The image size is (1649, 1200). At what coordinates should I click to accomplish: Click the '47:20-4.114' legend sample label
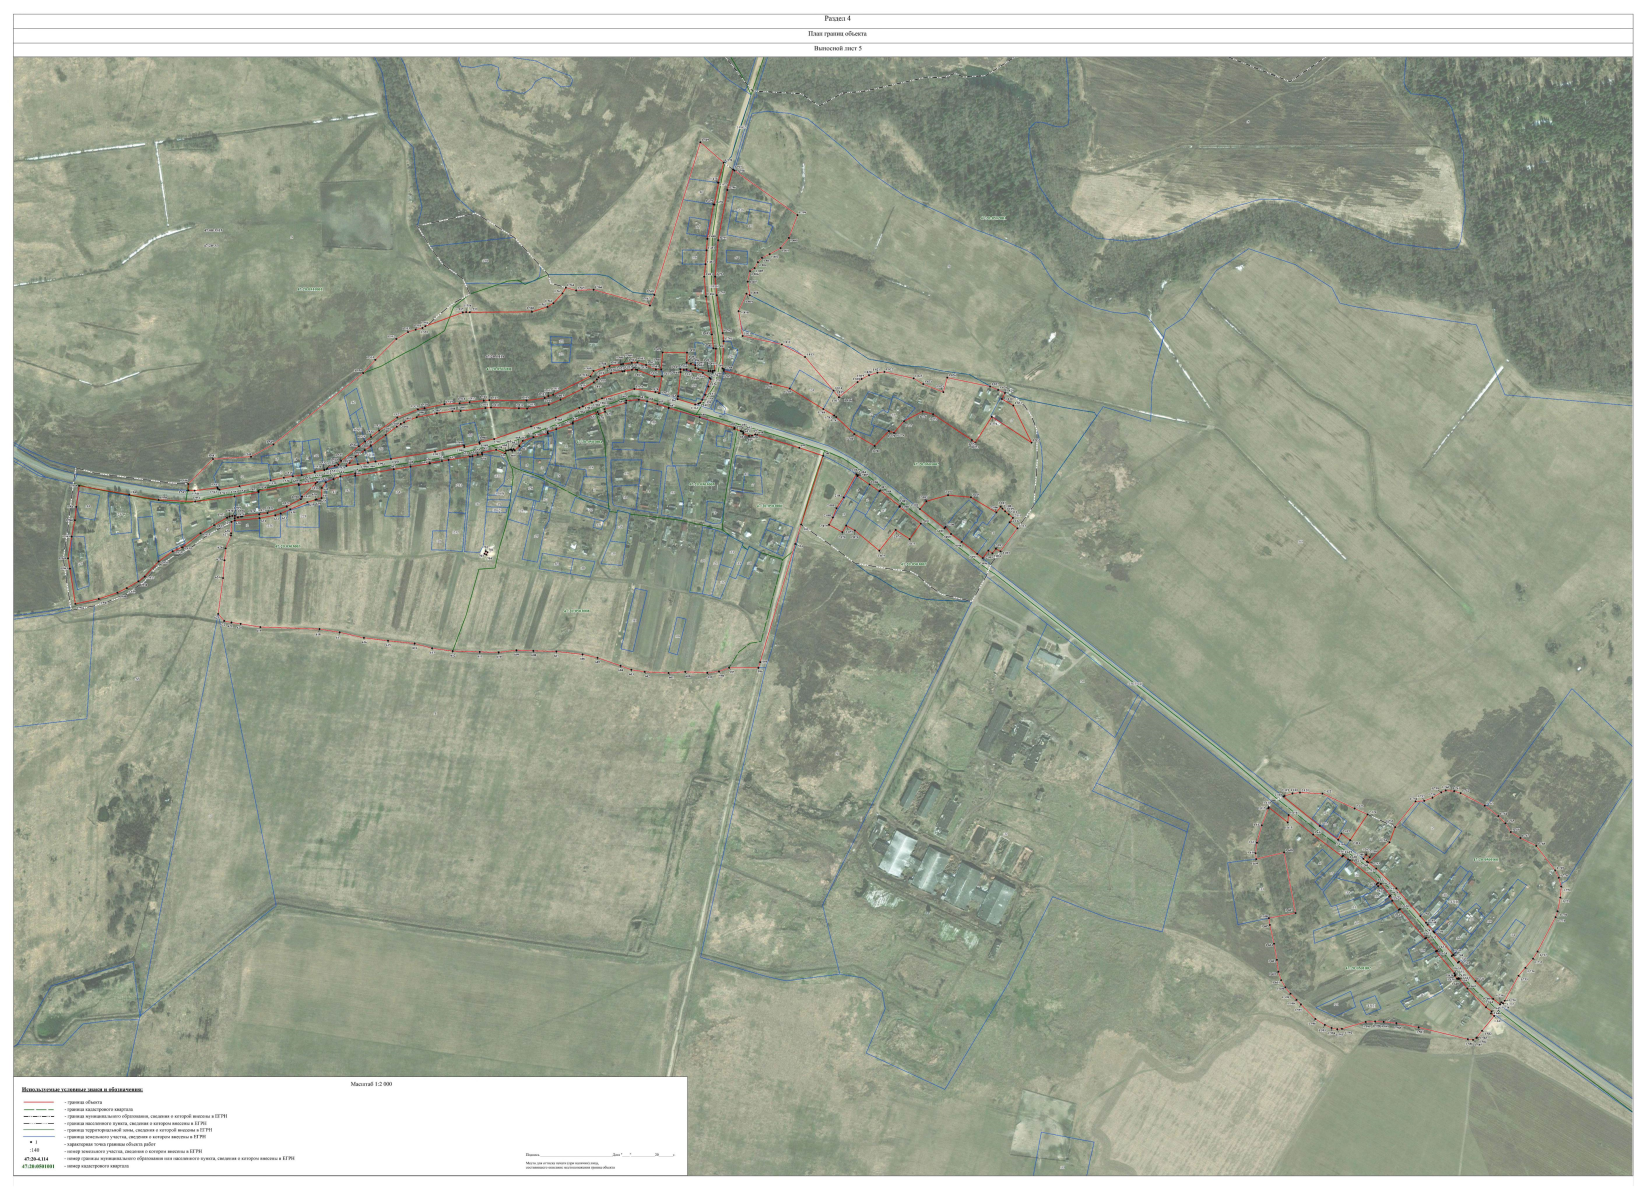pos(36,1159)
